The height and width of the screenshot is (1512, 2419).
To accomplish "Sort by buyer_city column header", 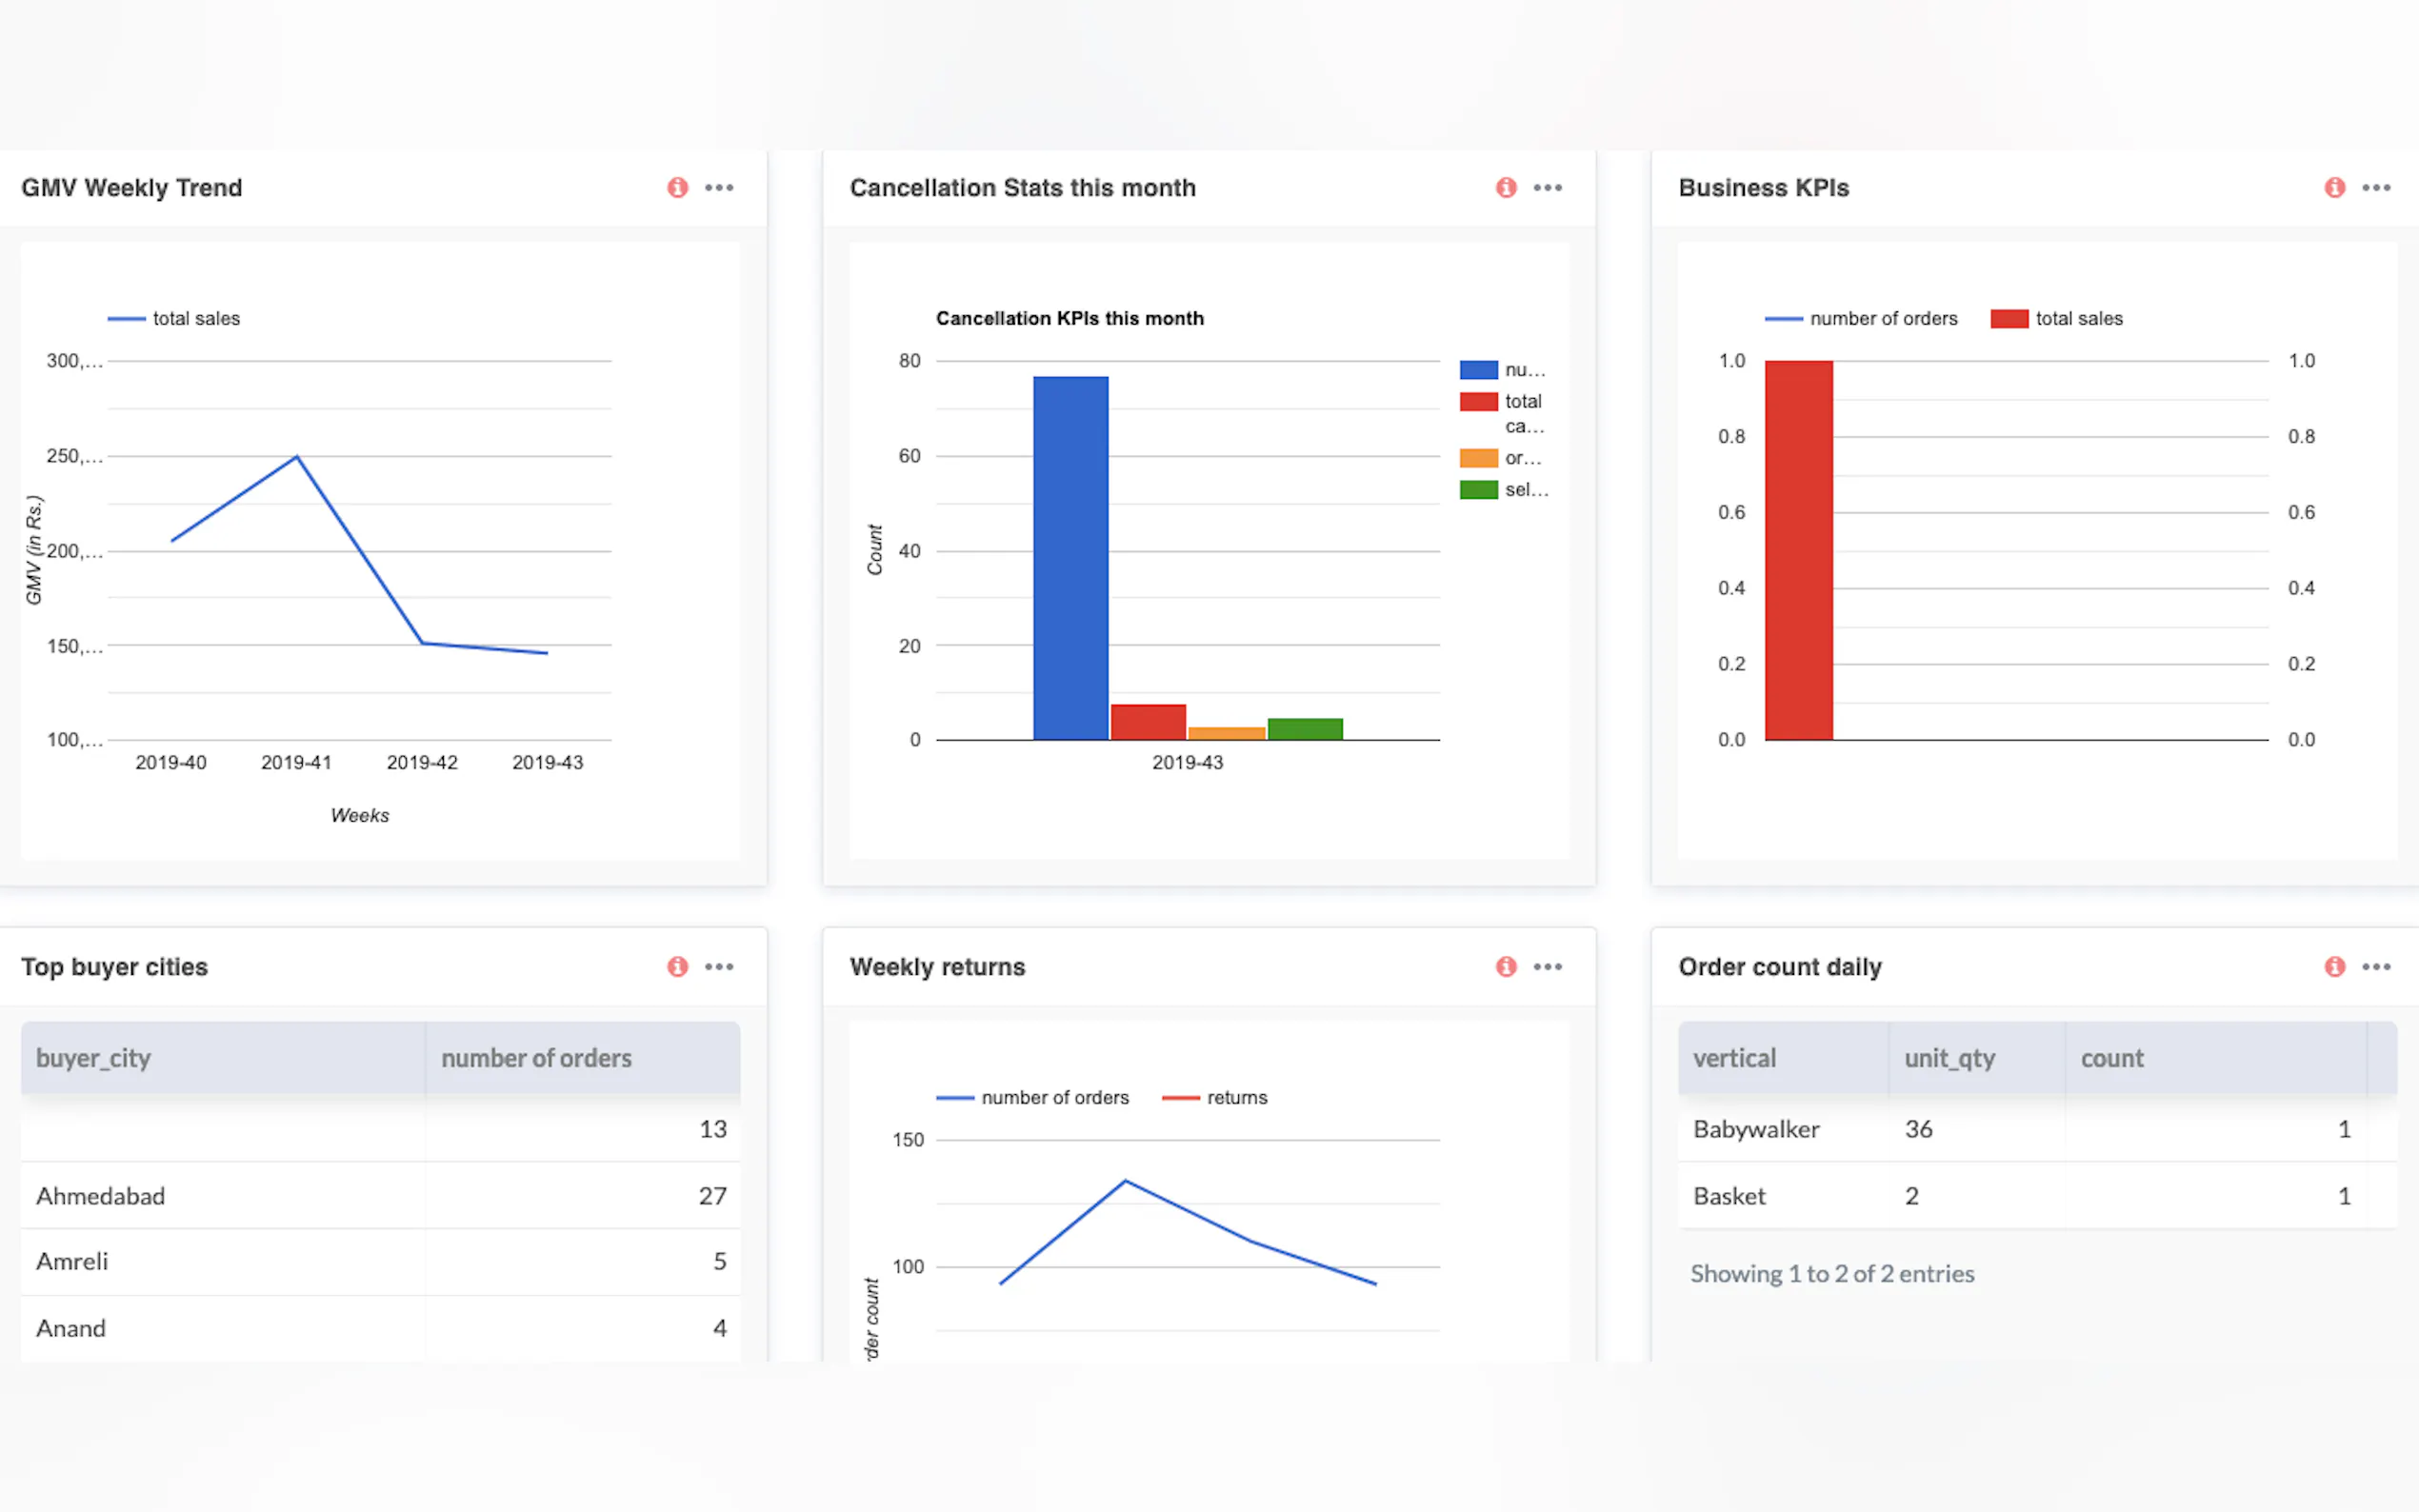I will click(x=93, y=1058).
